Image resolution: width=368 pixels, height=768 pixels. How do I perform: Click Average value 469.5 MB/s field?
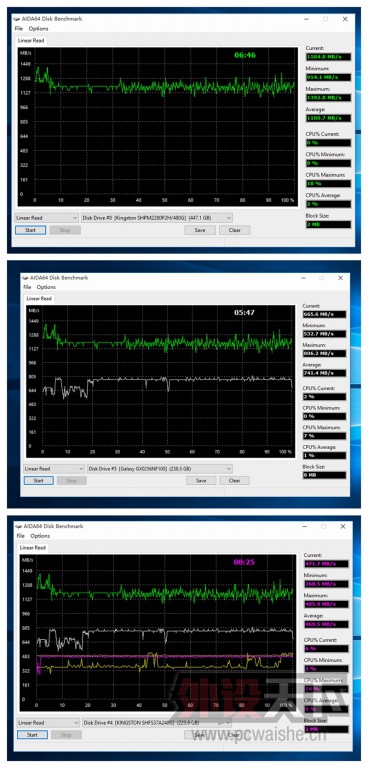tap(326, 624)
